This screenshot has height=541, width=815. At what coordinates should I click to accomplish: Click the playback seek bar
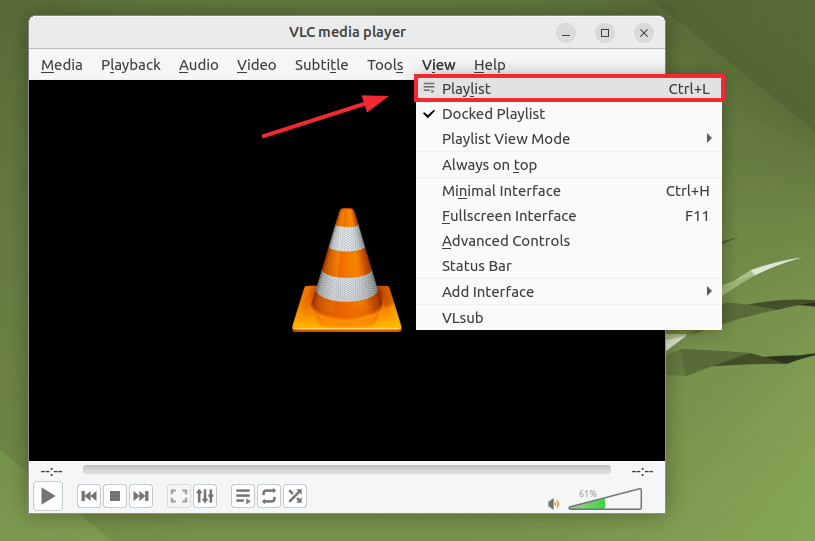point(347,470)
